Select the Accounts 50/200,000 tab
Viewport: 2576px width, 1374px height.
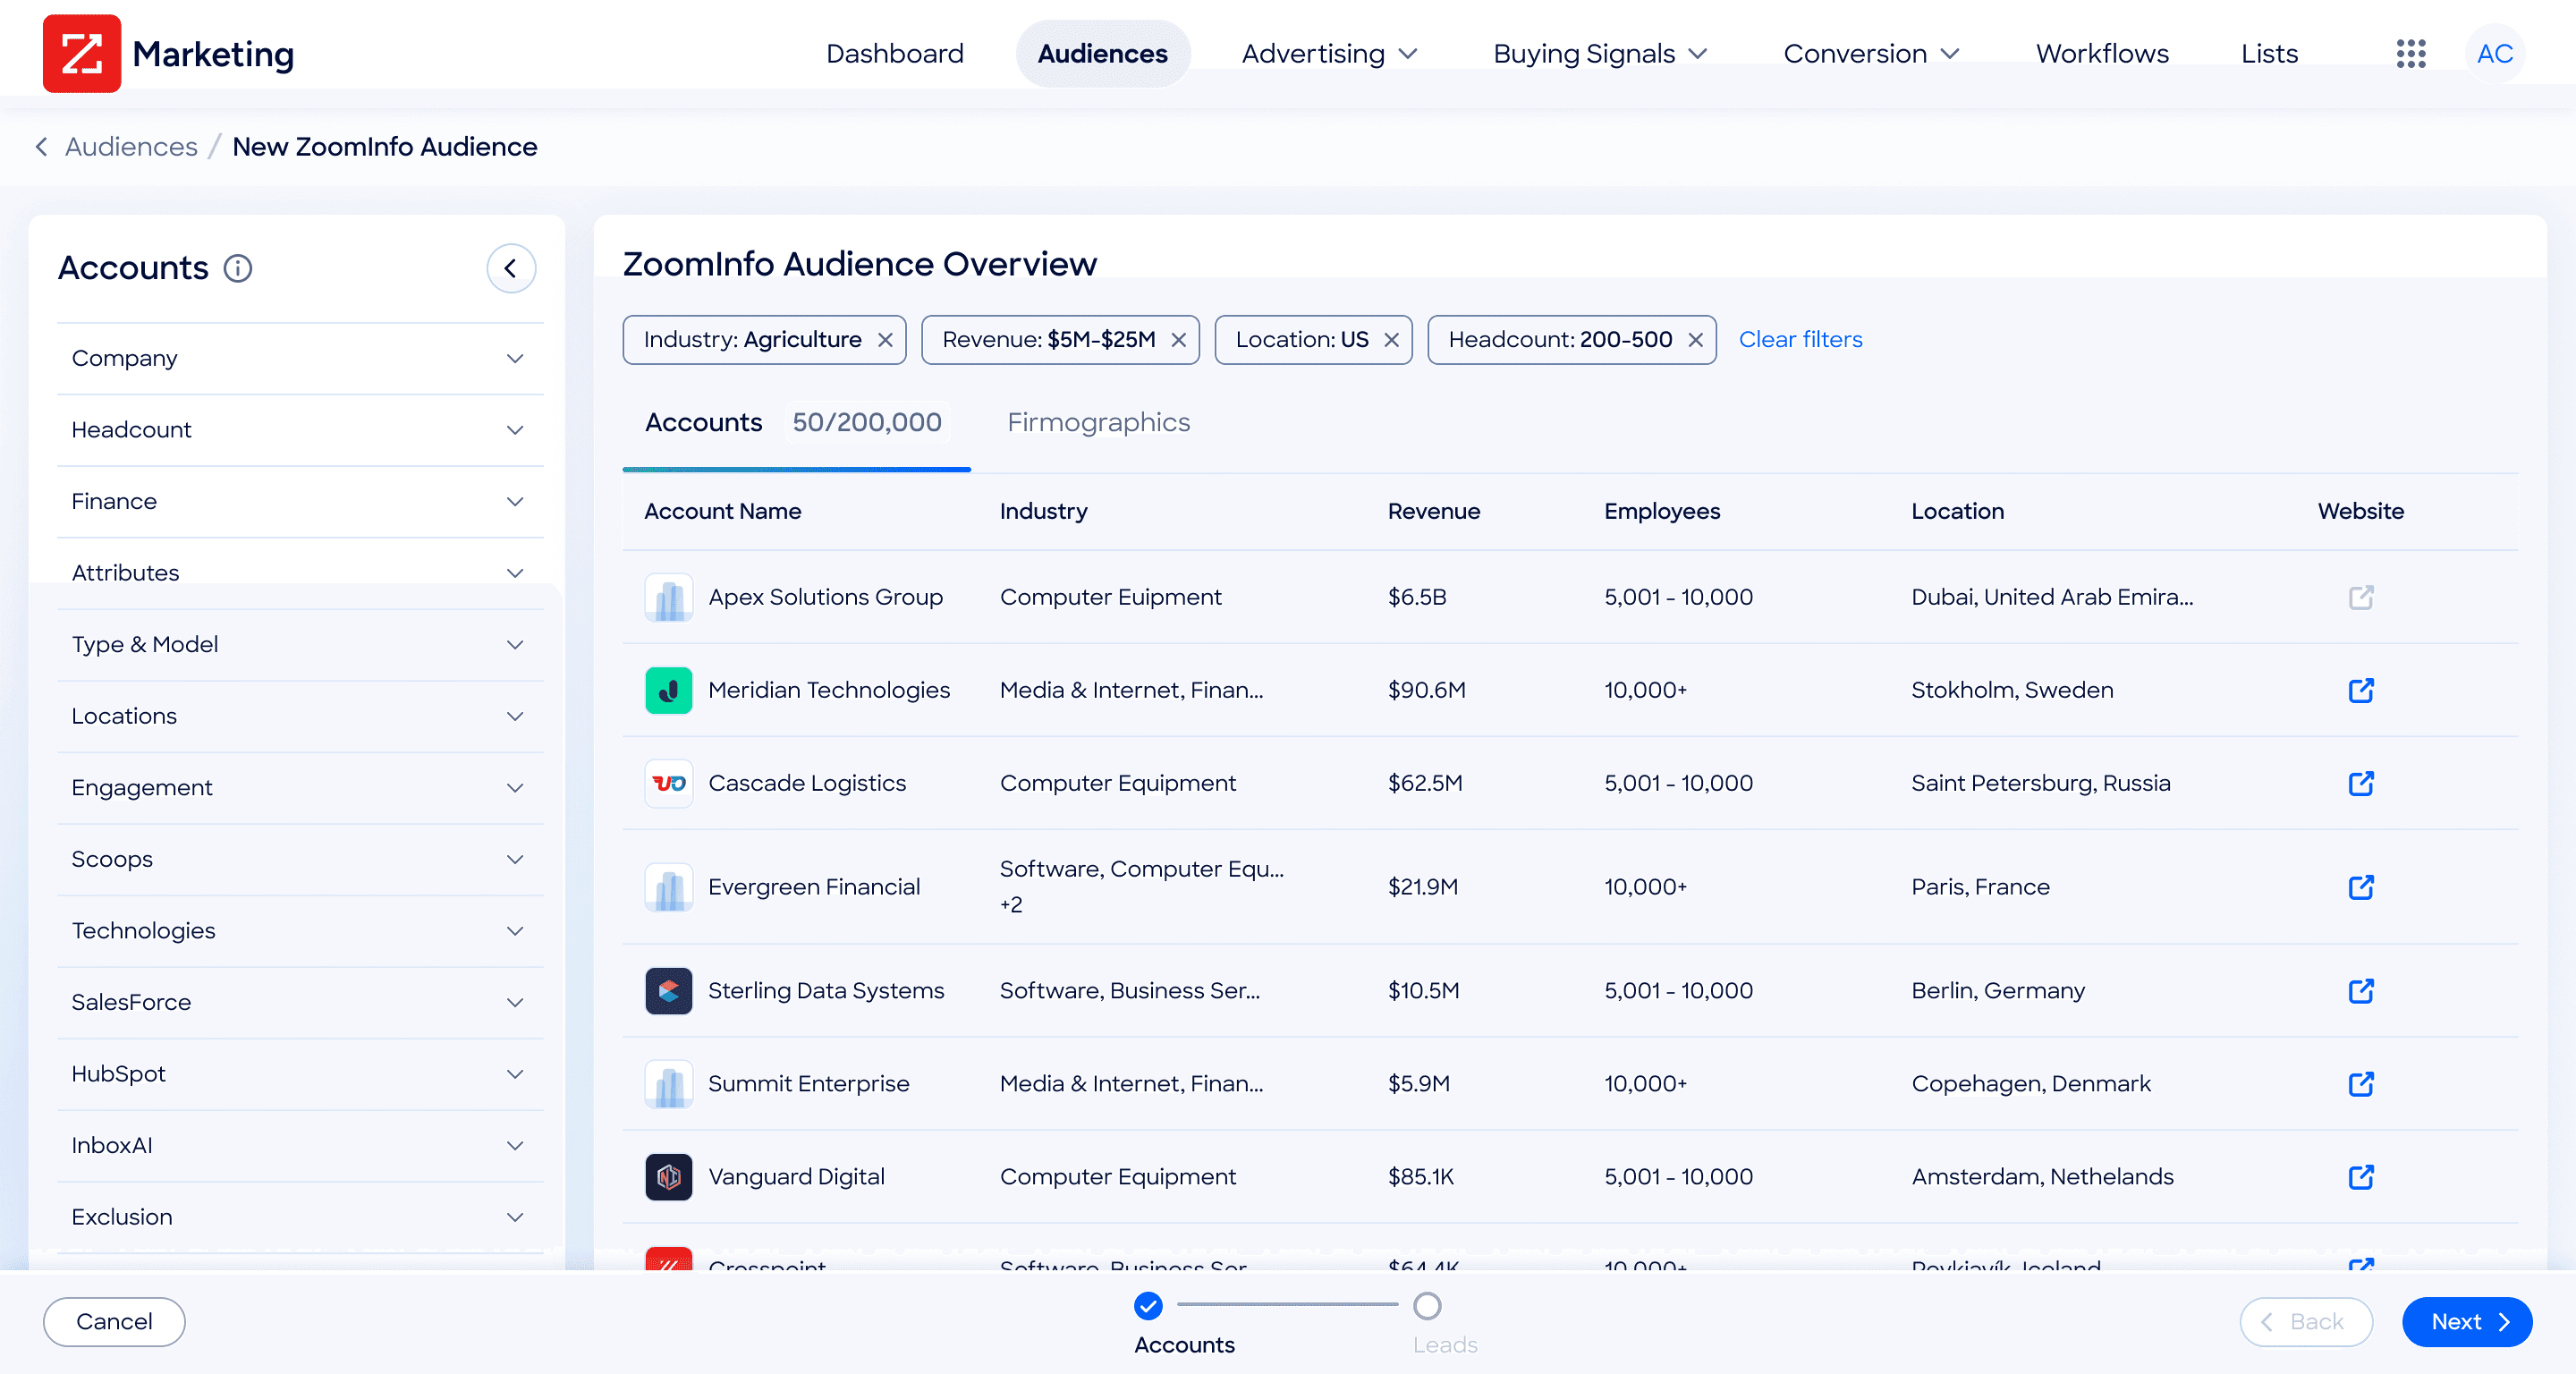(x=796, y=423)
